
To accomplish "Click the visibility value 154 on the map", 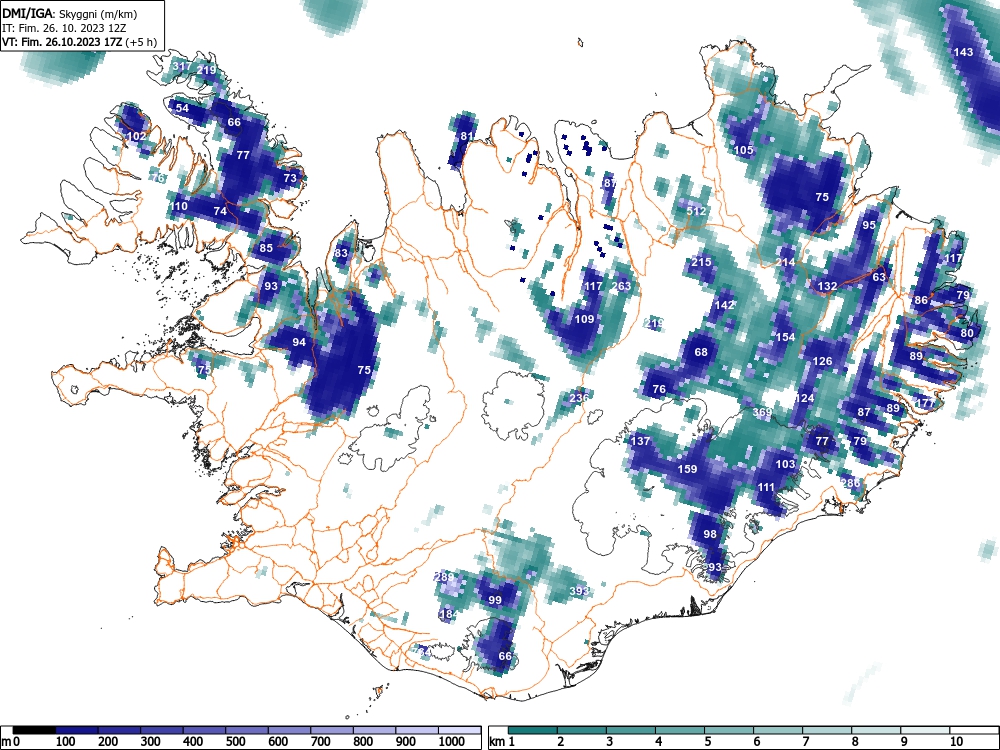I will click(786, 337).
